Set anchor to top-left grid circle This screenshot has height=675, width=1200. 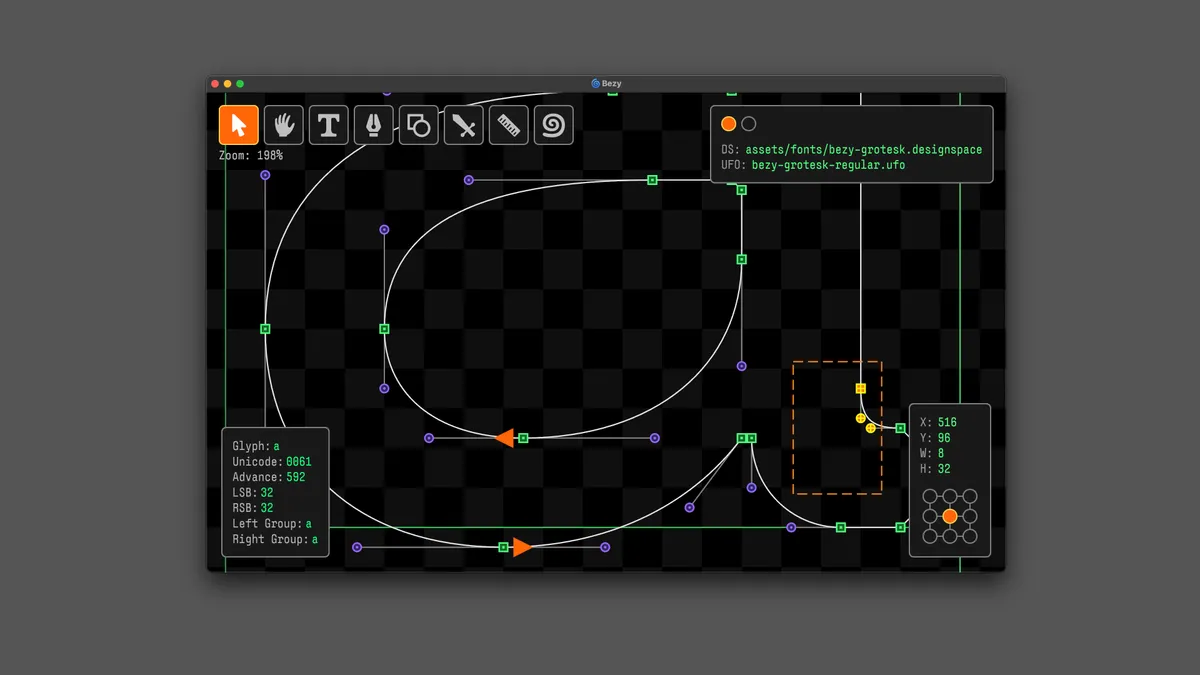click(x=930, y=497)
